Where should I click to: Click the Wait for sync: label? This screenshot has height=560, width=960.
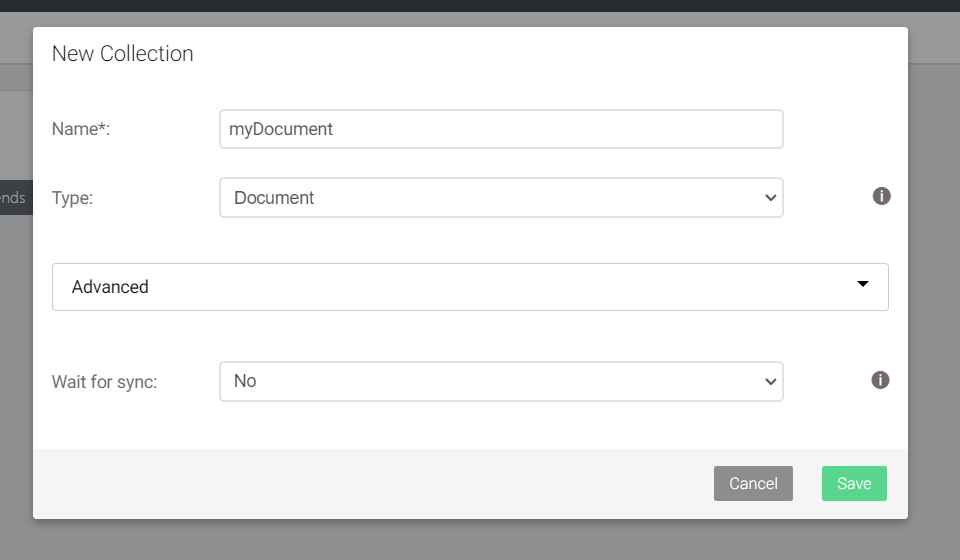click(x=104, y=381)
